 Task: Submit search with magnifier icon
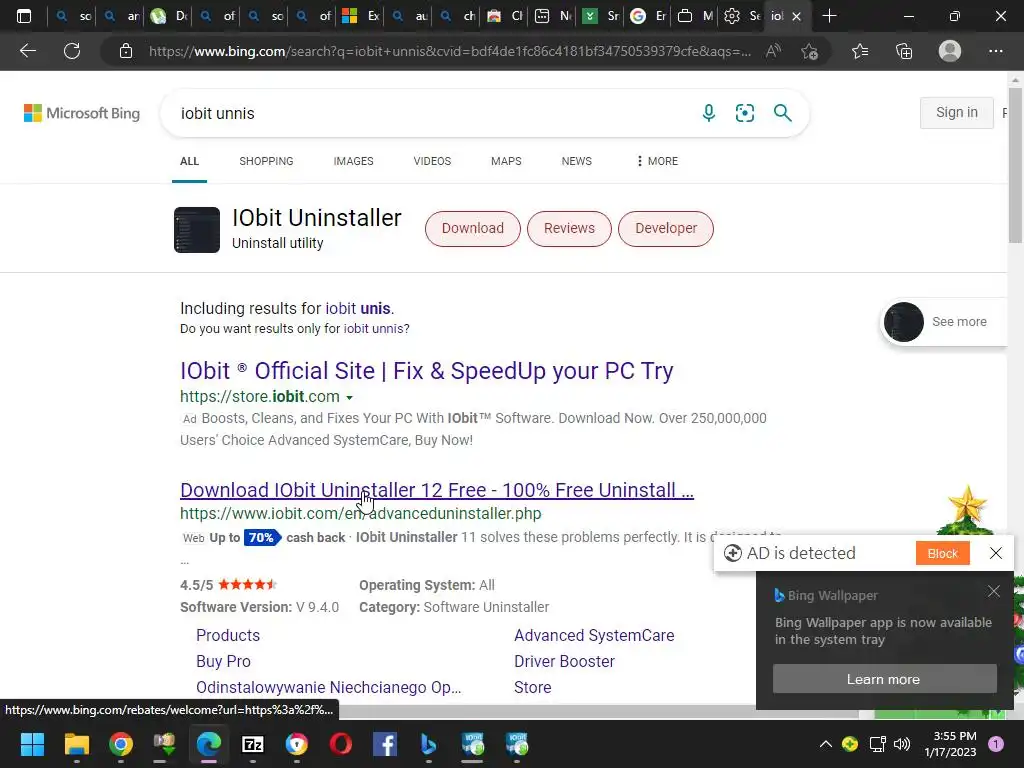(782, 113)
